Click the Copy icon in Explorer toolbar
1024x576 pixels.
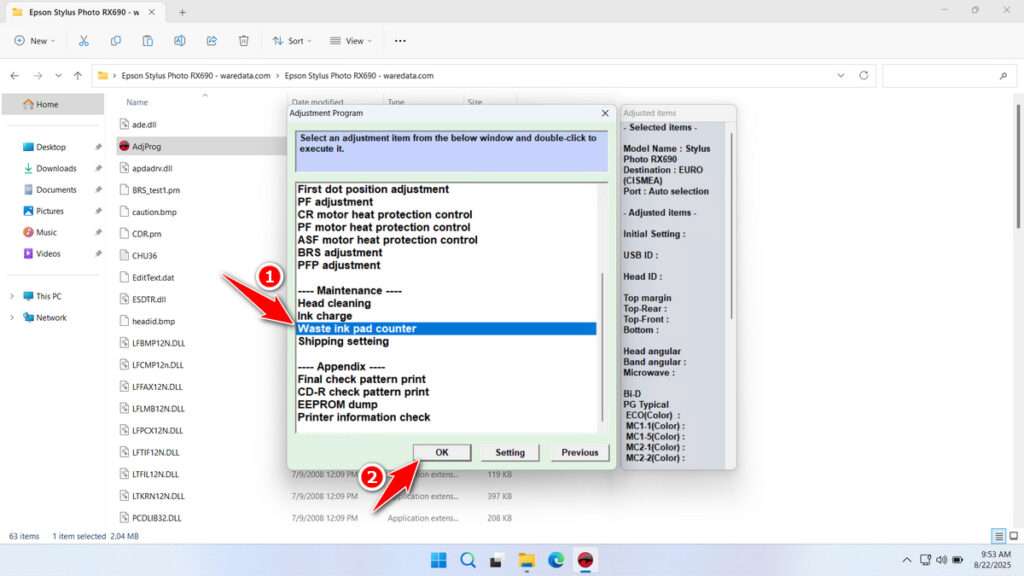pos(116,40)
